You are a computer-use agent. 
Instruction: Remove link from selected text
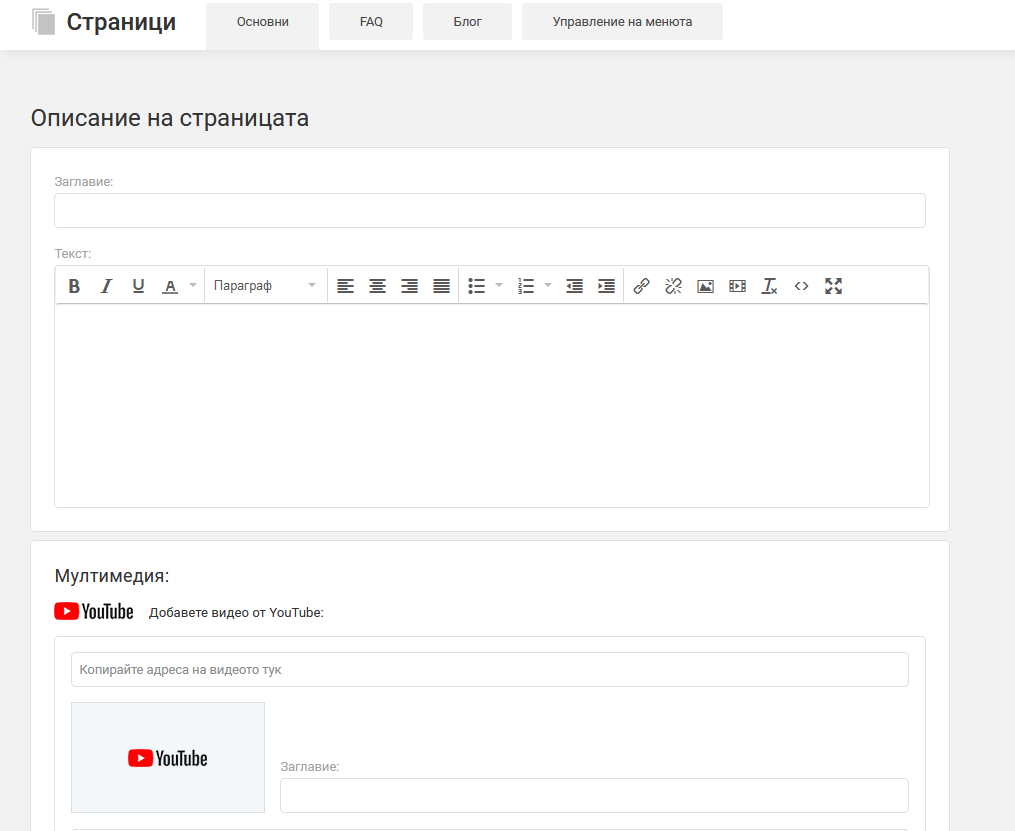point(673,286)
